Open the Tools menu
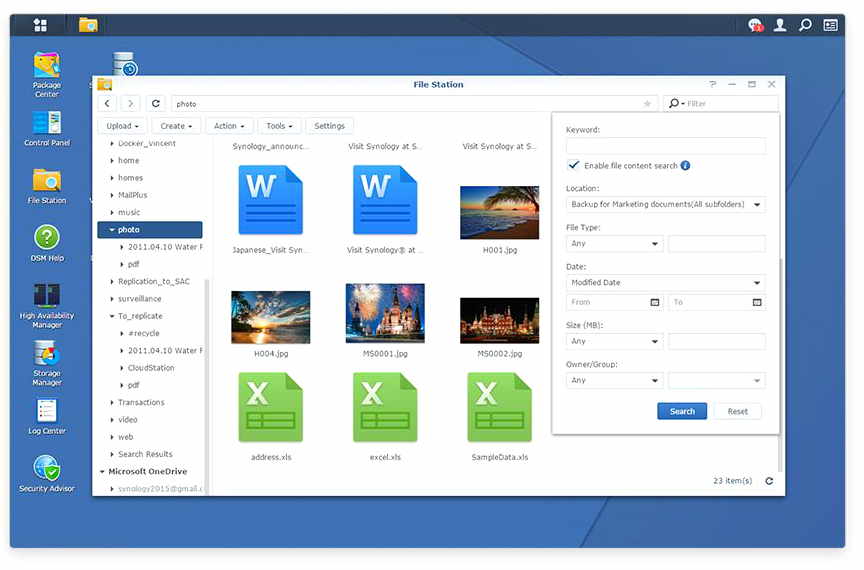This screenshot has width=864, height=570. pyautogui.click(x=278, y=126)
